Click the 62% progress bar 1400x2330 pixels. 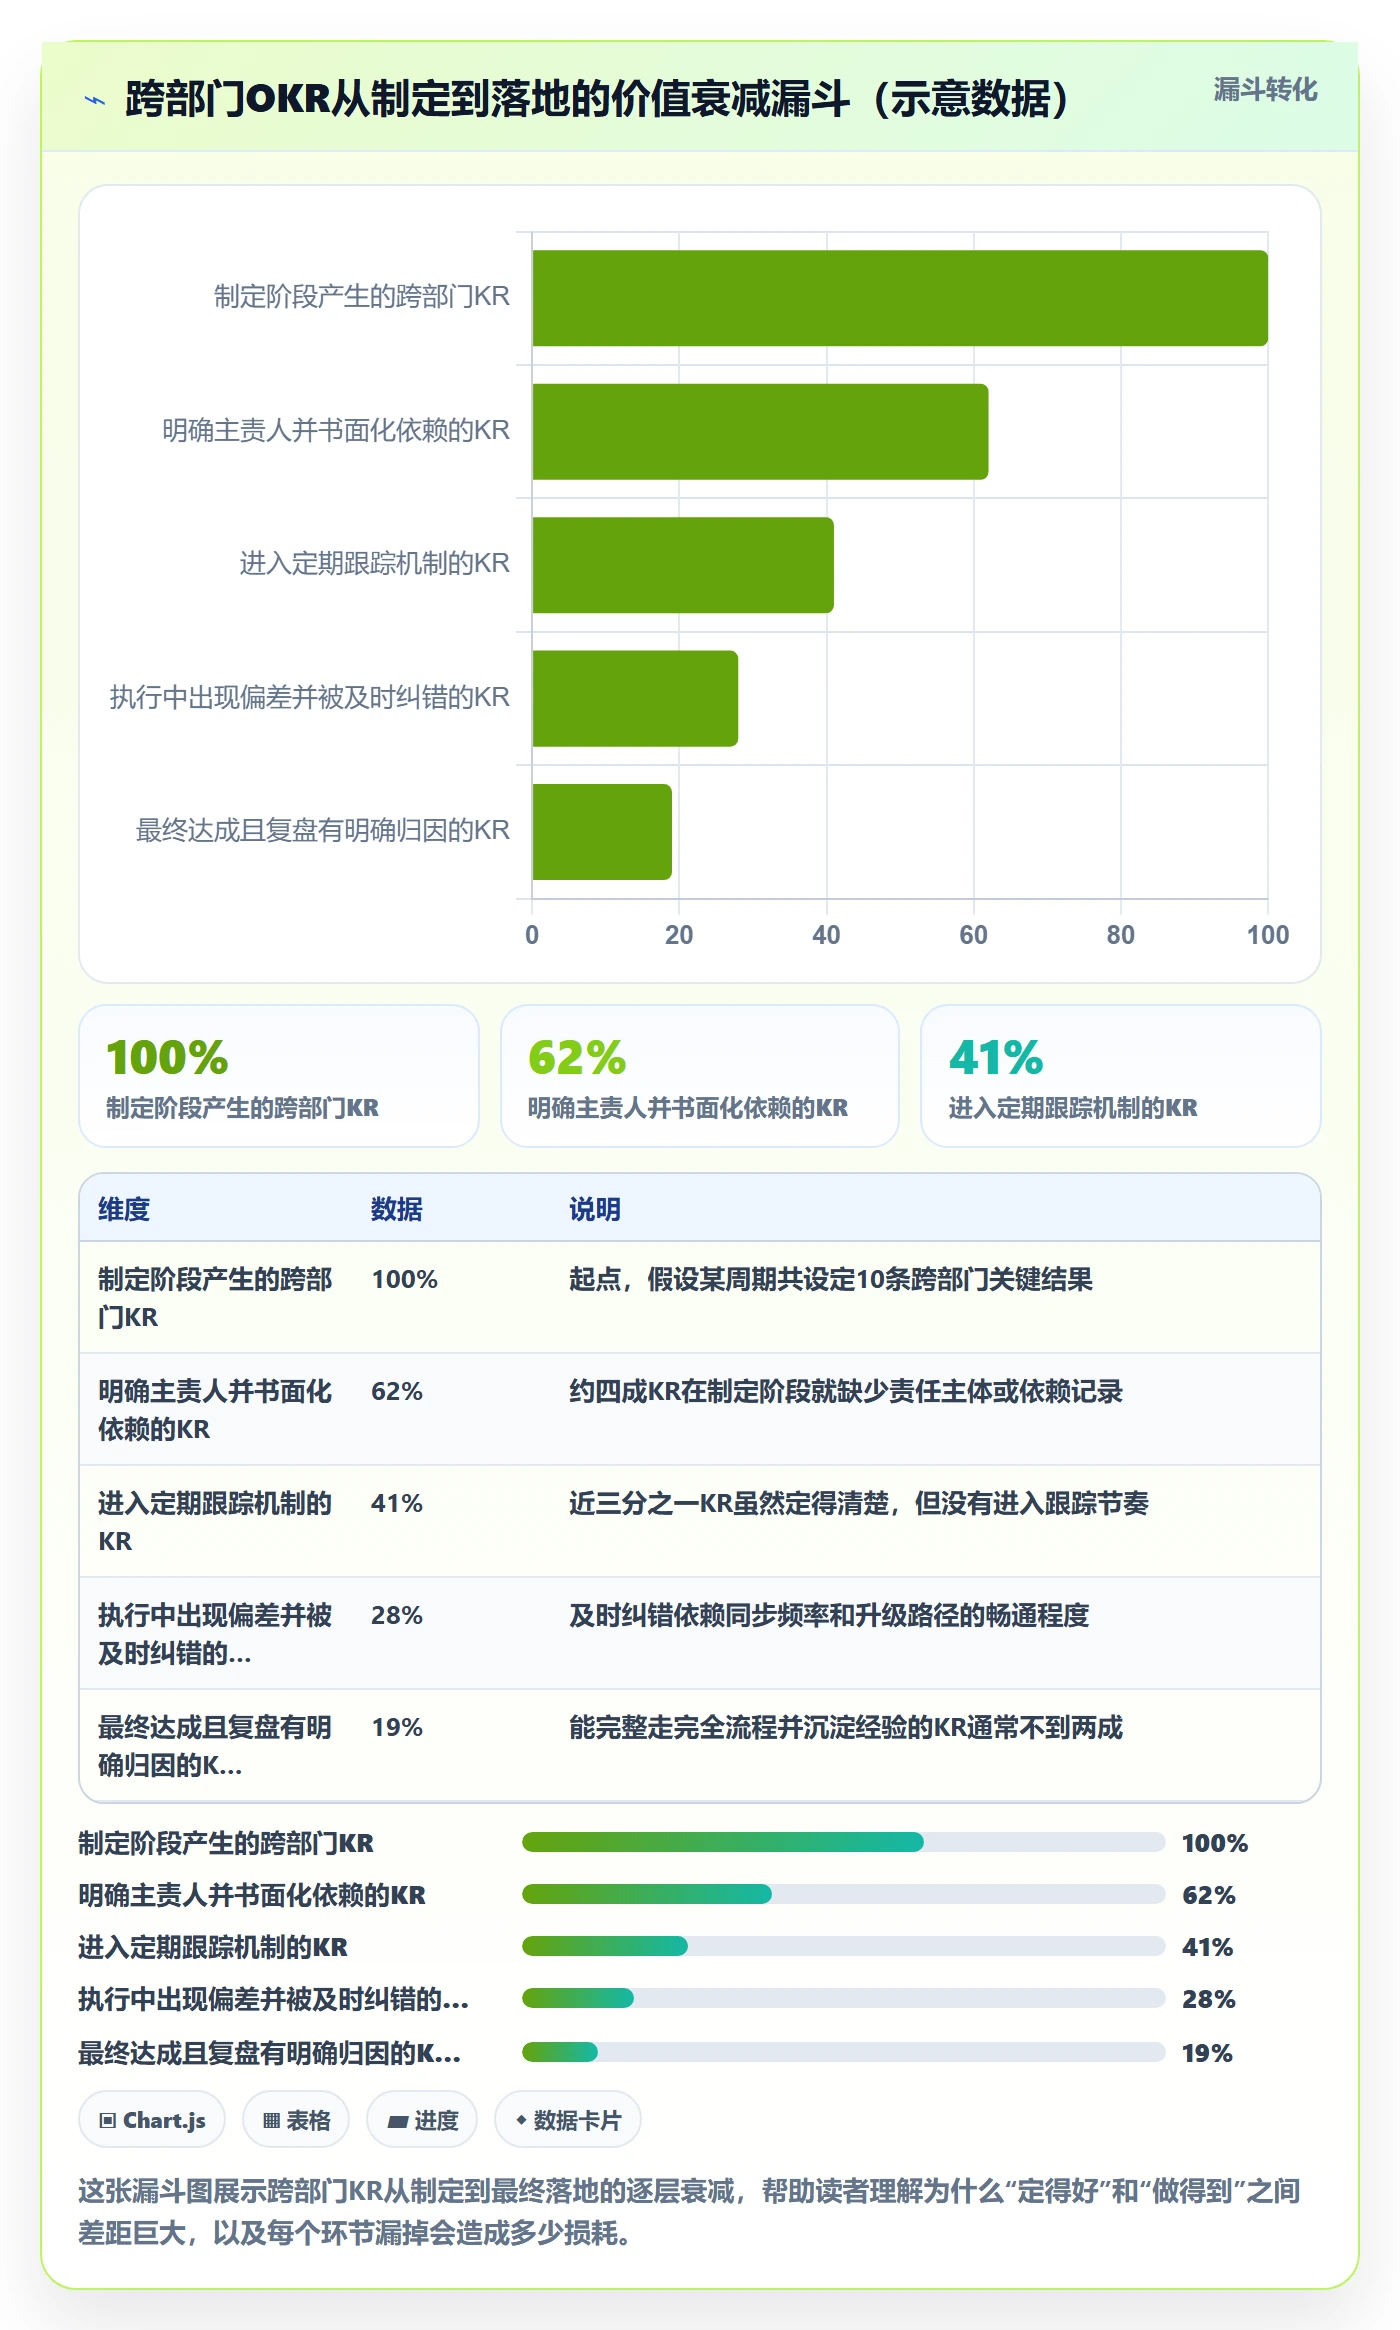844,1894
